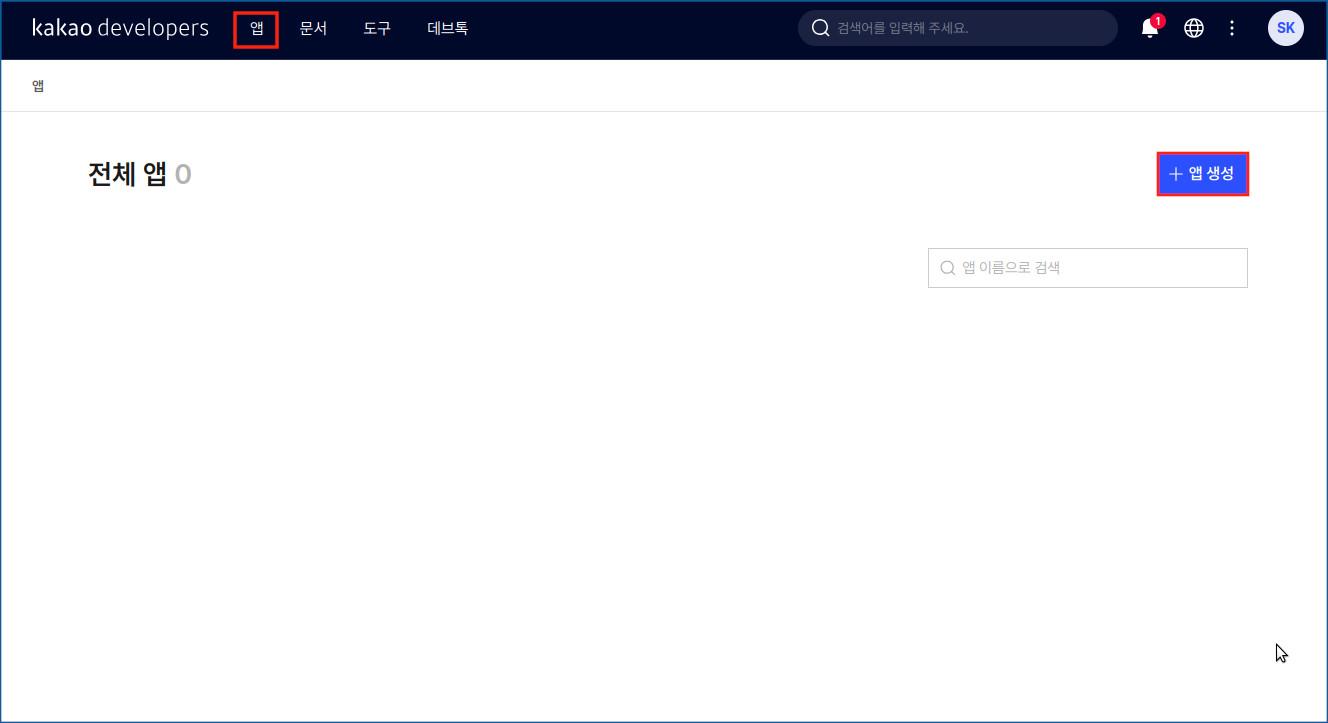Click the plus icon in 앱 생성

1175,175
